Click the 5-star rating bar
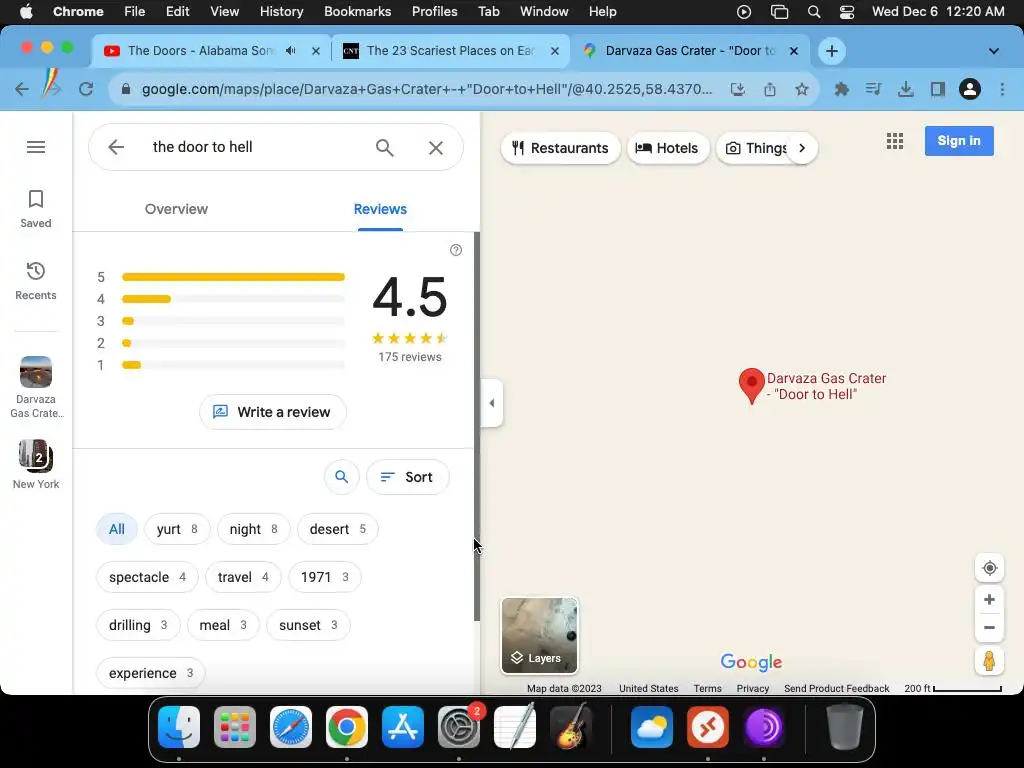The height and width of the screenshot is (768, 1024). coord(233,277)
